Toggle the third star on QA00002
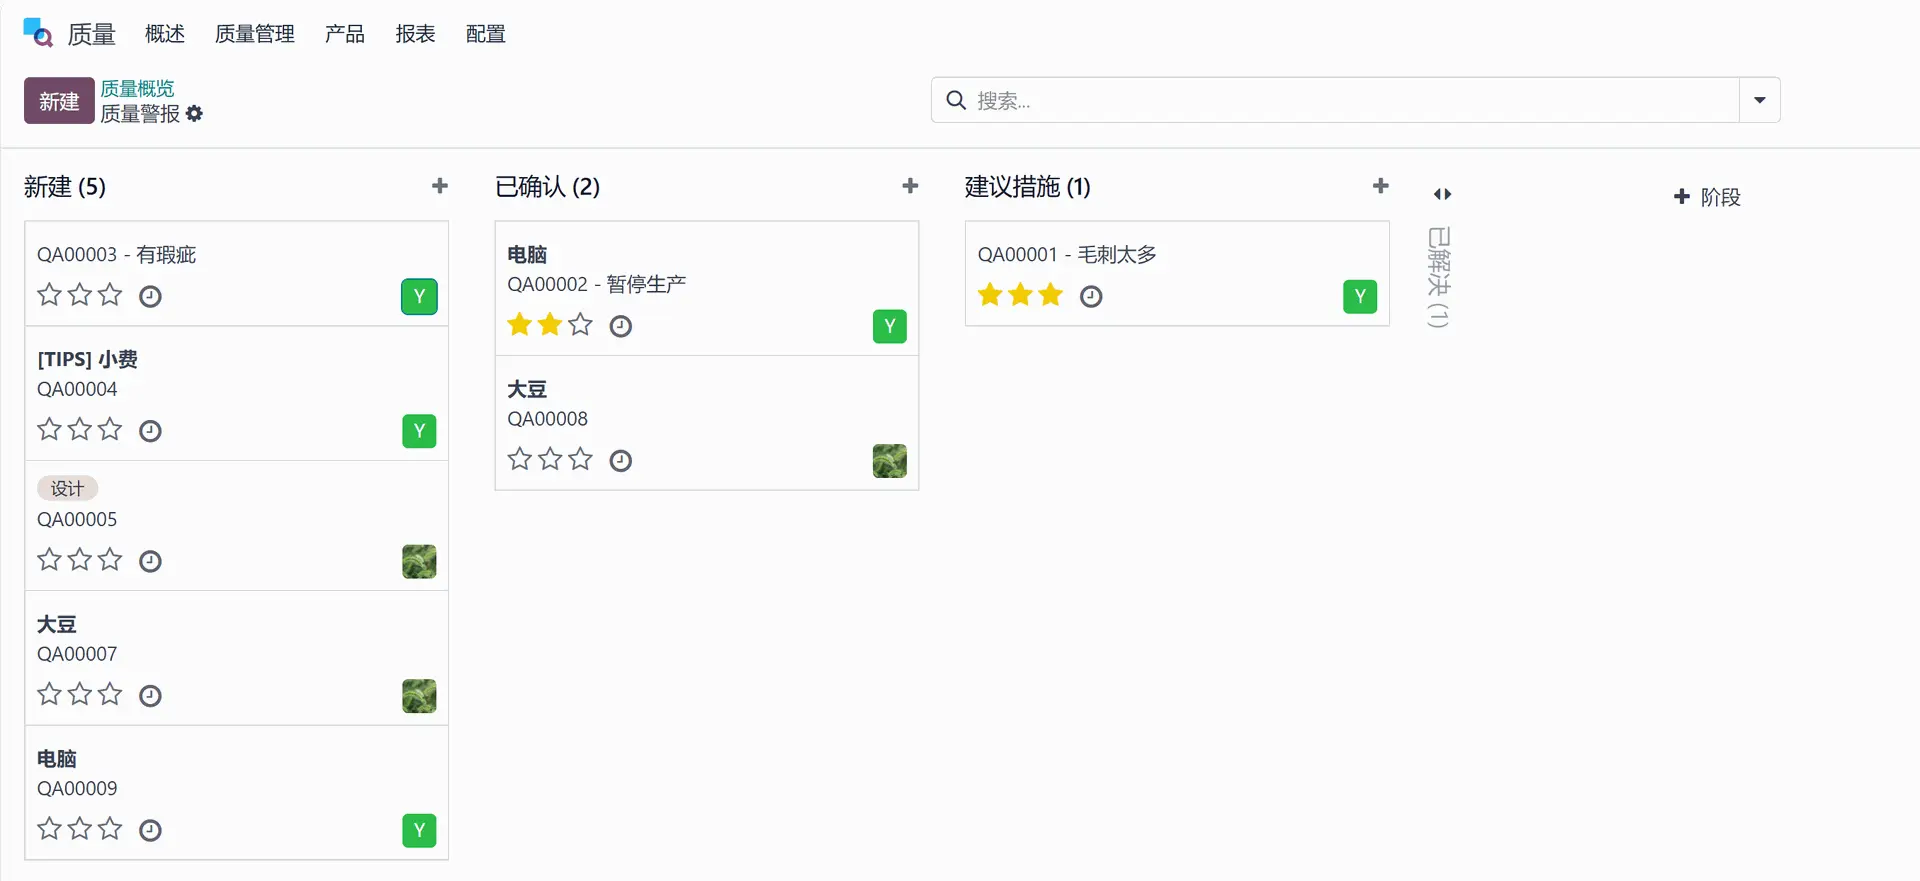The width and height of the screenshot is (1920, 881). [x=580, y=325]
